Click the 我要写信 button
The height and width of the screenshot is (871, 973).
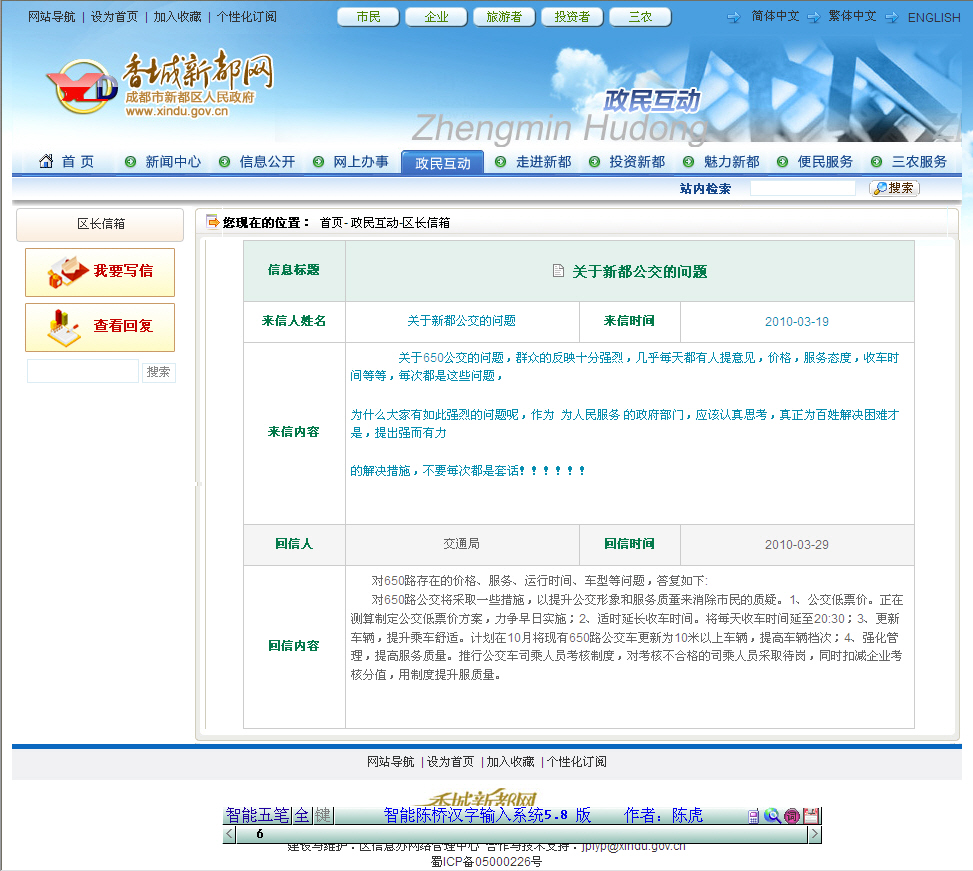(x=100, y=272)
